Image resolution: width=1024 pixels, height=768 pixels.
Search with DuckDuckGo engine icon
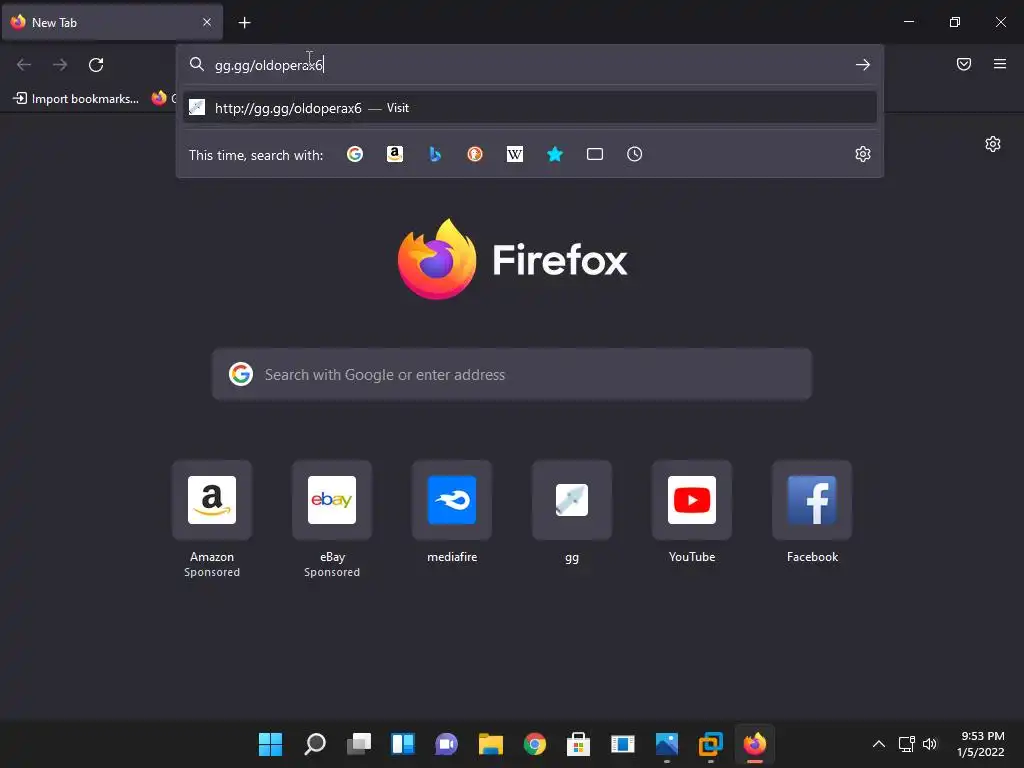pos(475,154)
